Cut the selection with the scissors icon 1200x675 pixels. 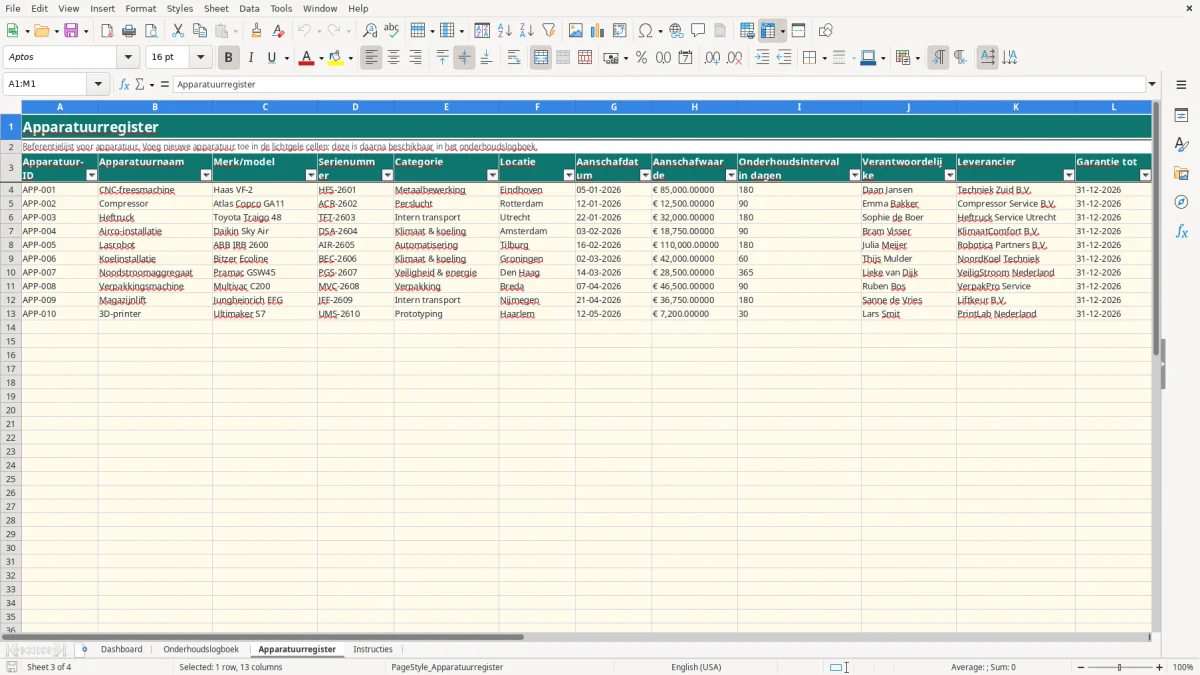[178, 31]
